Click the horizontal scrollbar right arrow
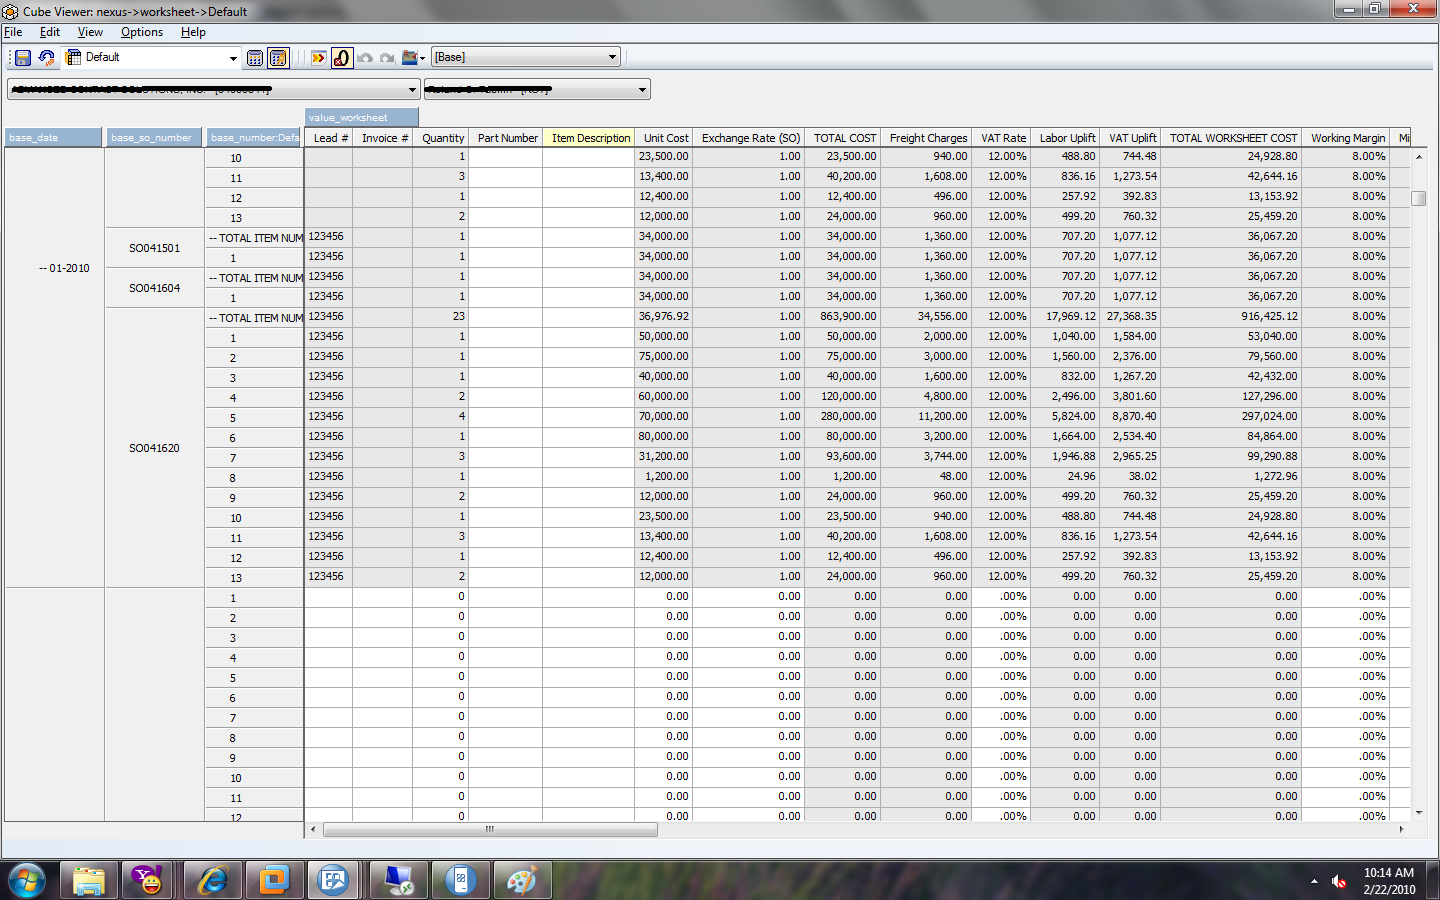This screenshot has height=900, width=1440. pos(1401,829)
